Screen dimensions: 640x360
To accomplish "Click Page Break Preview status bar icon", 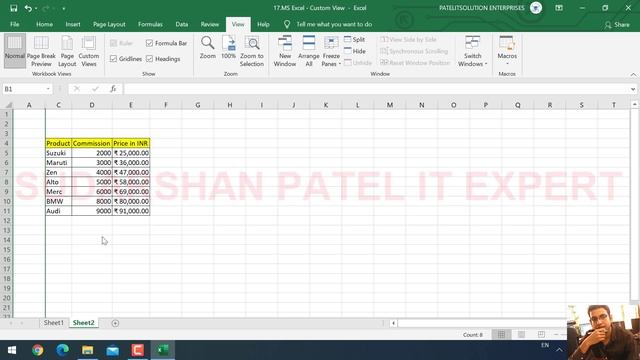I will pos(541,335).
